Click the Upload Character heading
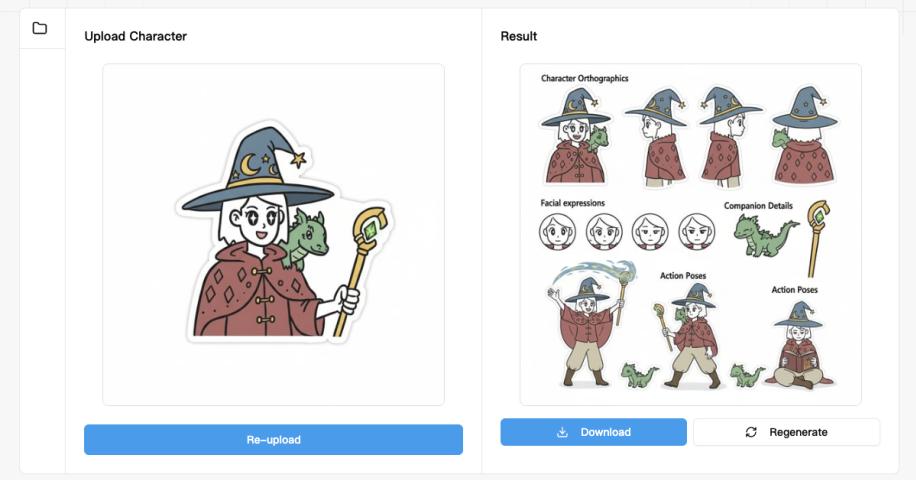The image size is (916, 480). [136, 36]
